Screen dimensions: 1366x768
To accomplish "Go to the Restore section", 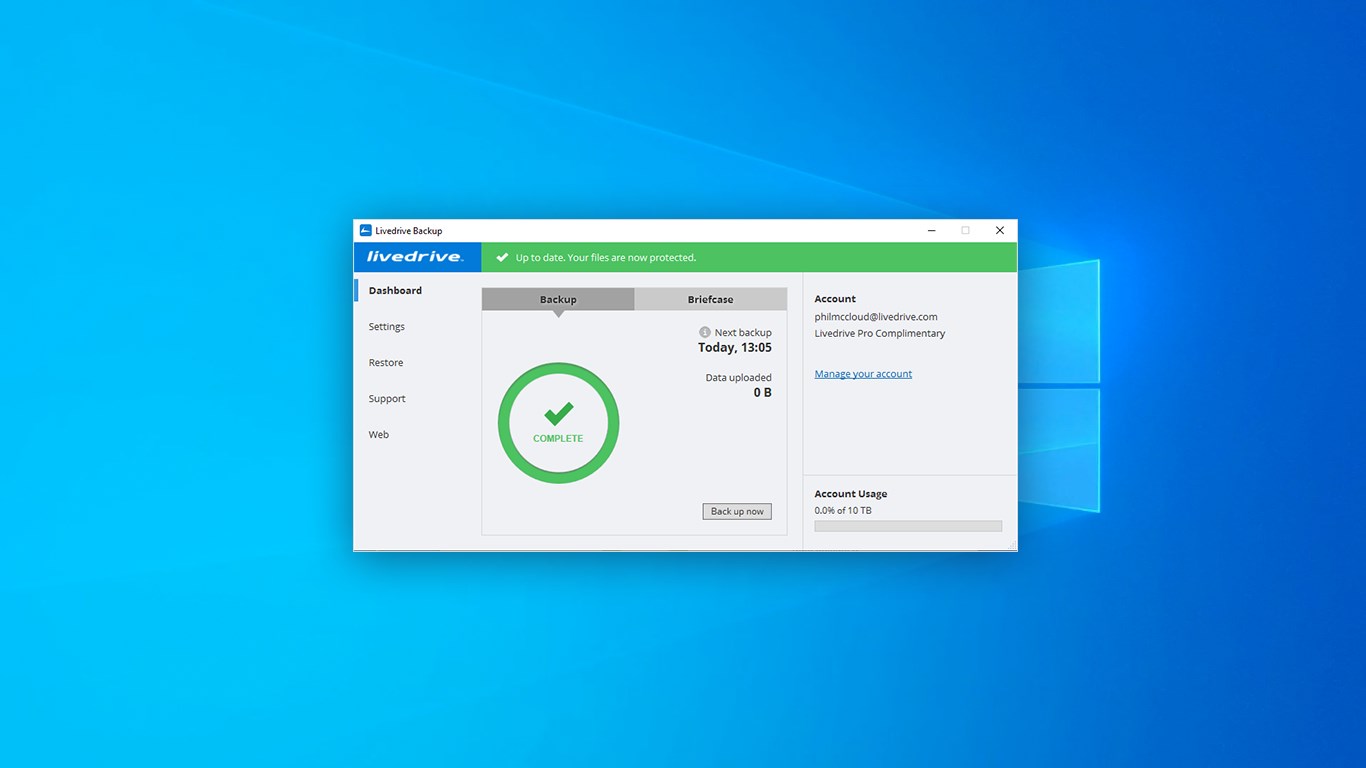I will (385, 362).
